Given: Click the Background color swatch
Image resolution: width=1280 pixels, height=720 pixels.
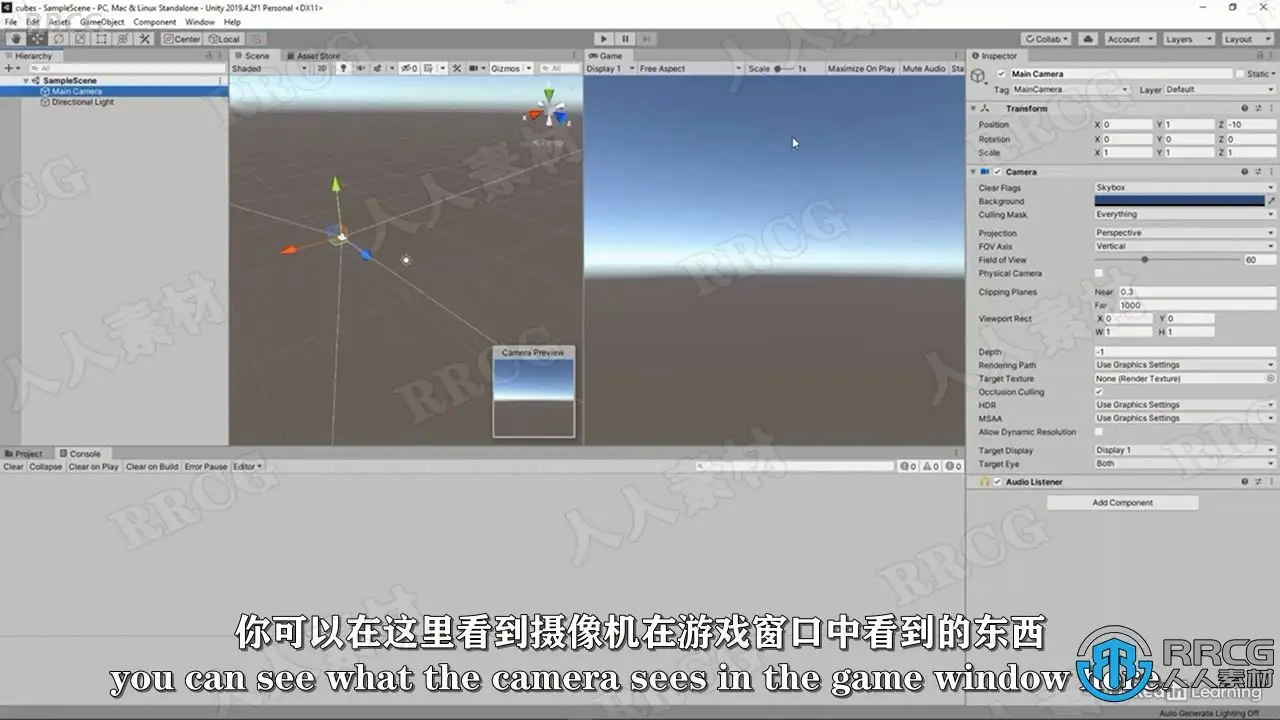Looking at the screenshot, I should click(1179, 200).
